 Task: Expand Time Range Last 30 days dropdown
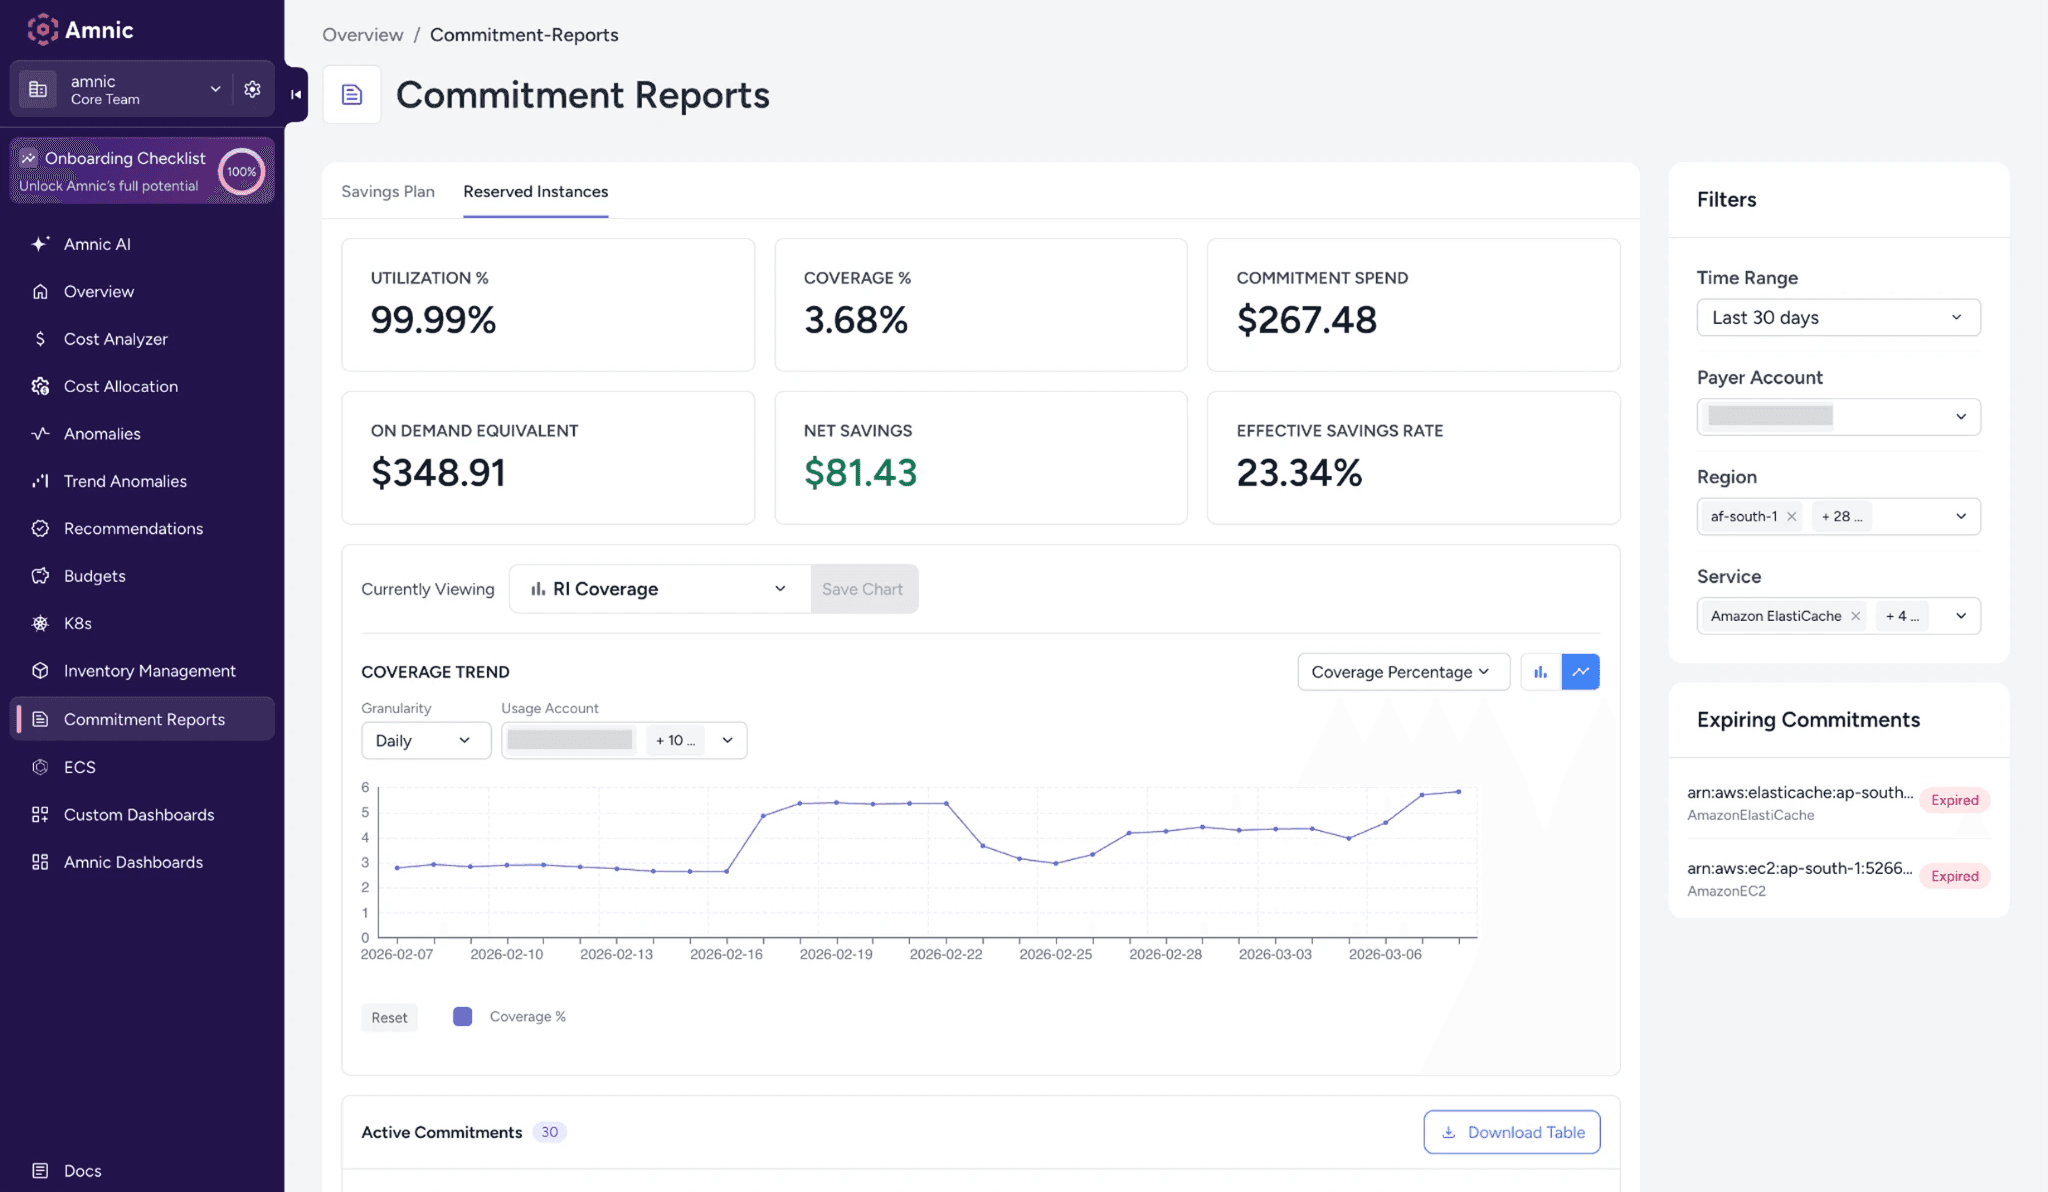click(1838, 318)
